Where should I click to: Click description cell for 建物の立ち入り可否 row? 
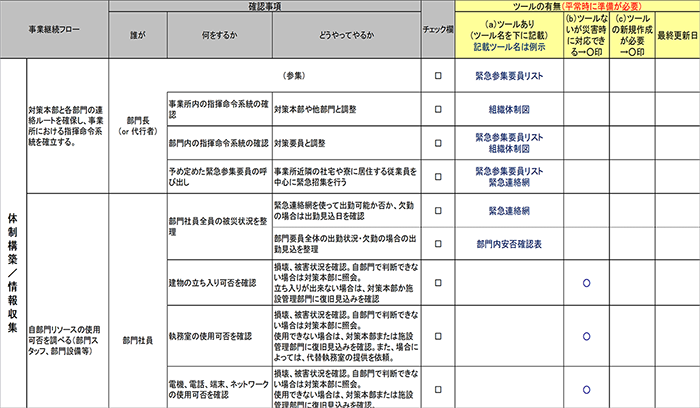[346, 283]
